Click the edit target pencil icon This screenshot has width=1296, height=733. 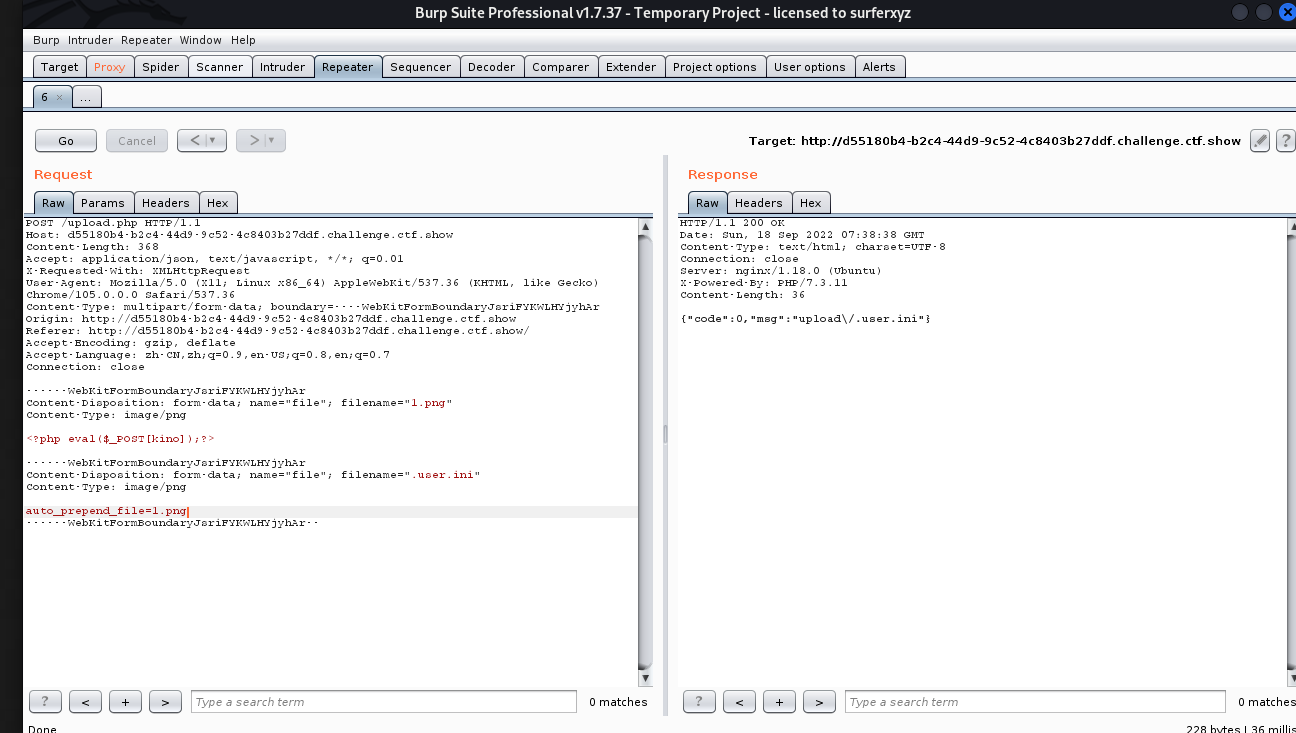coord(1260,141)
